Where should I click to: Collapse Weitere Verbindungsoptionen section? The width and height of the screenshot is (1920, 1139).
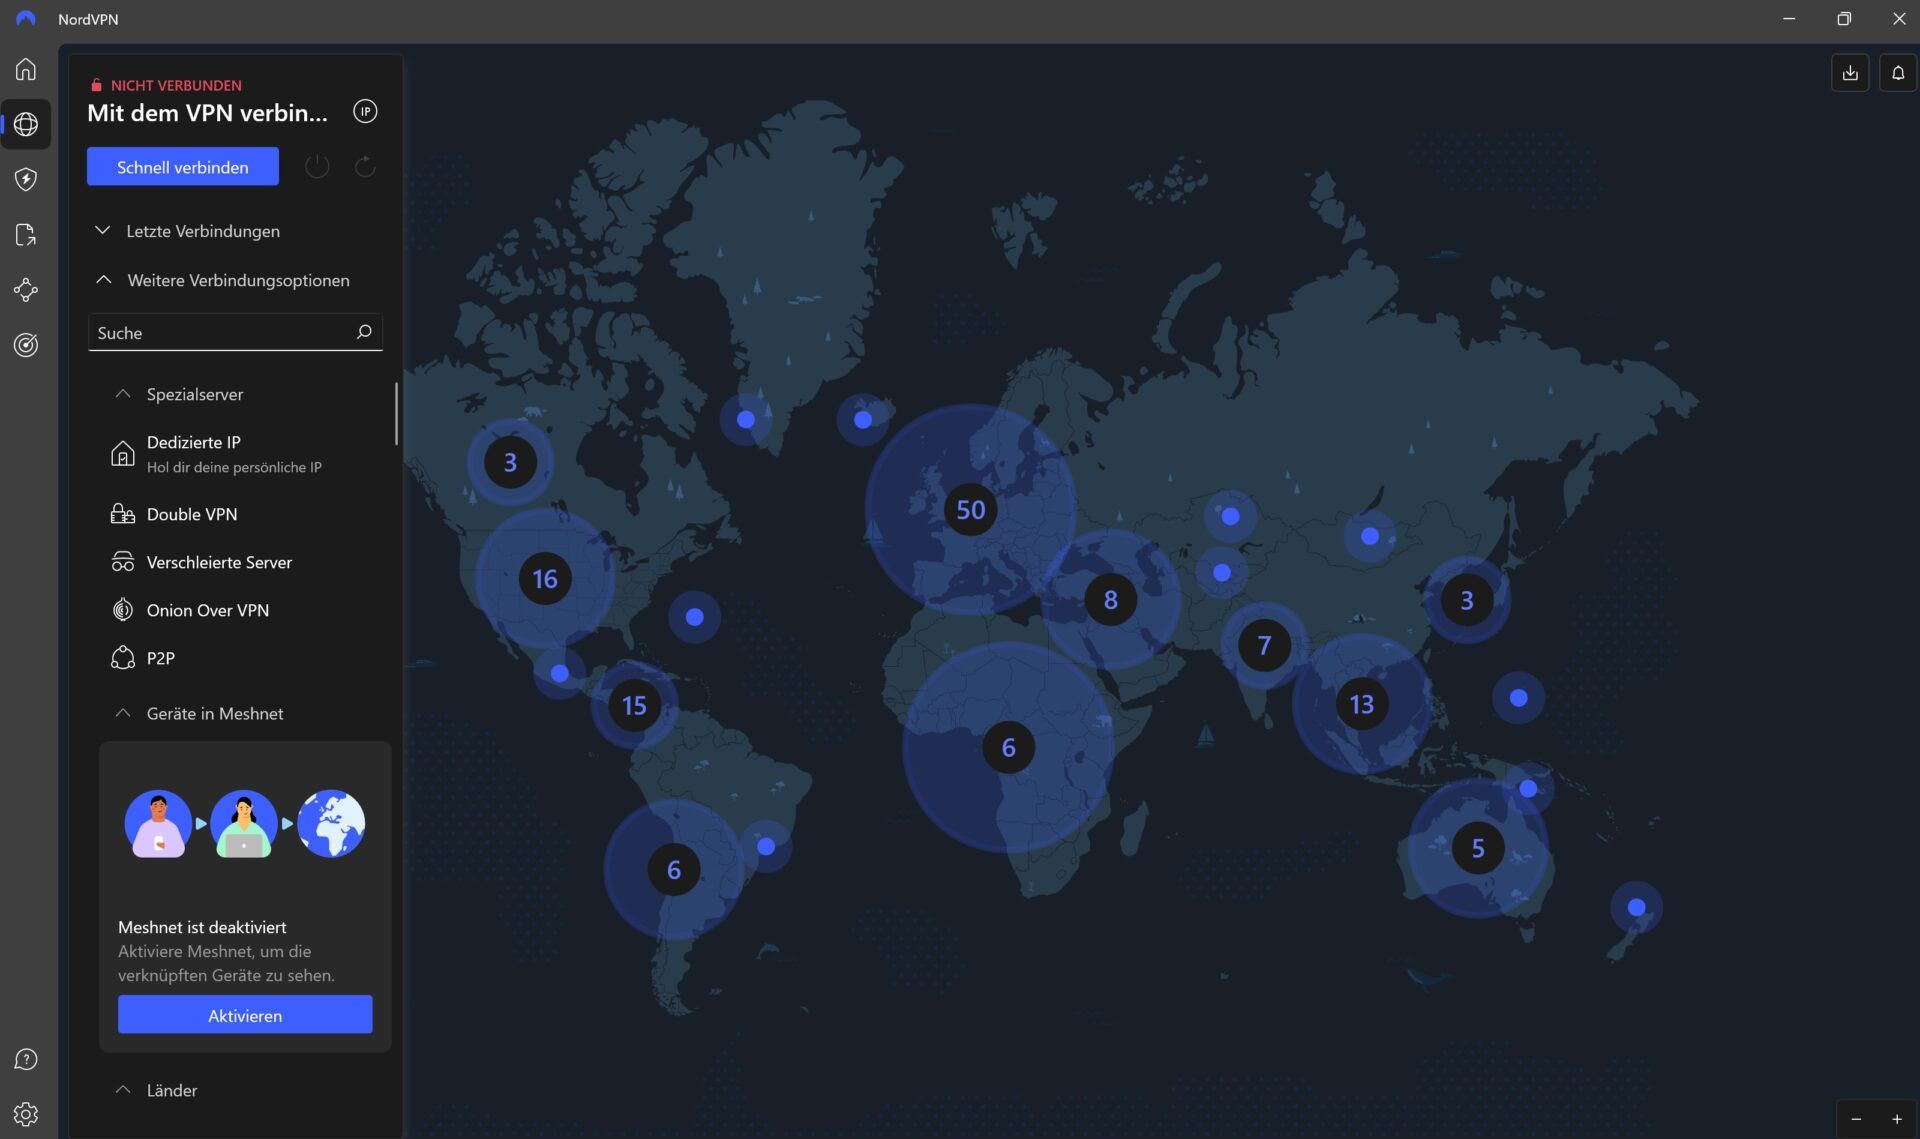click(x=222, y=280)
